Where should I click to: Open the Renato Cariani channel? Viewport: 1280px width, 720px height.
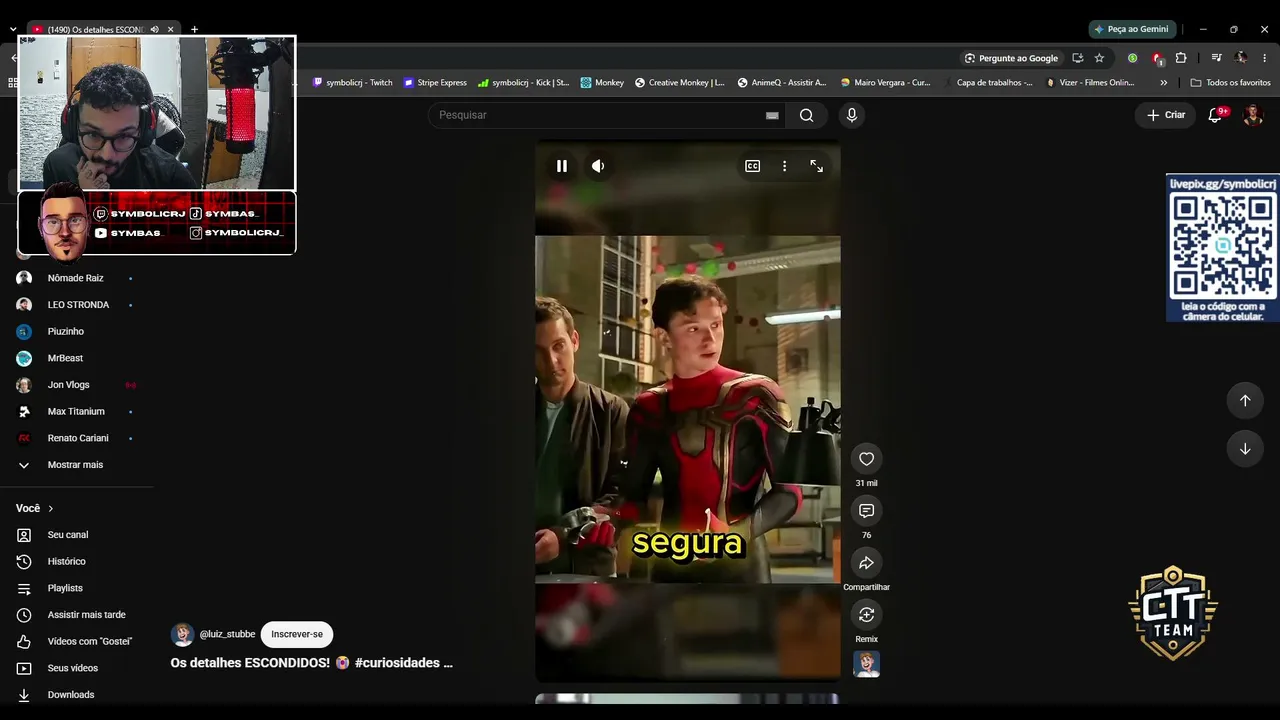coord(76,438)
